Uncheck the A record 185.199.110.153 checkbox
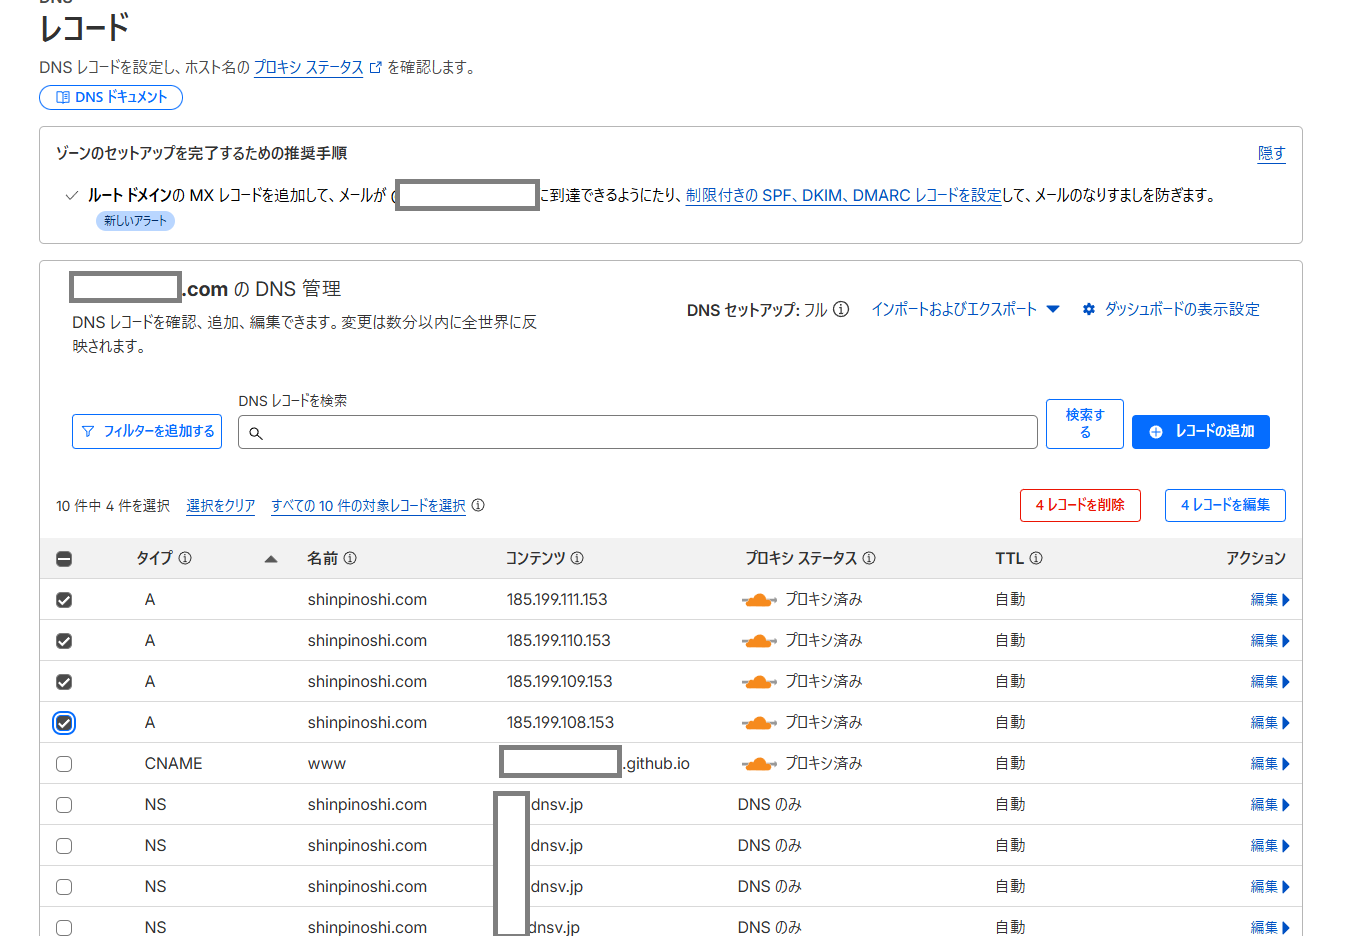This screenshot has width=1351, height=936. (x=64, y=641)
